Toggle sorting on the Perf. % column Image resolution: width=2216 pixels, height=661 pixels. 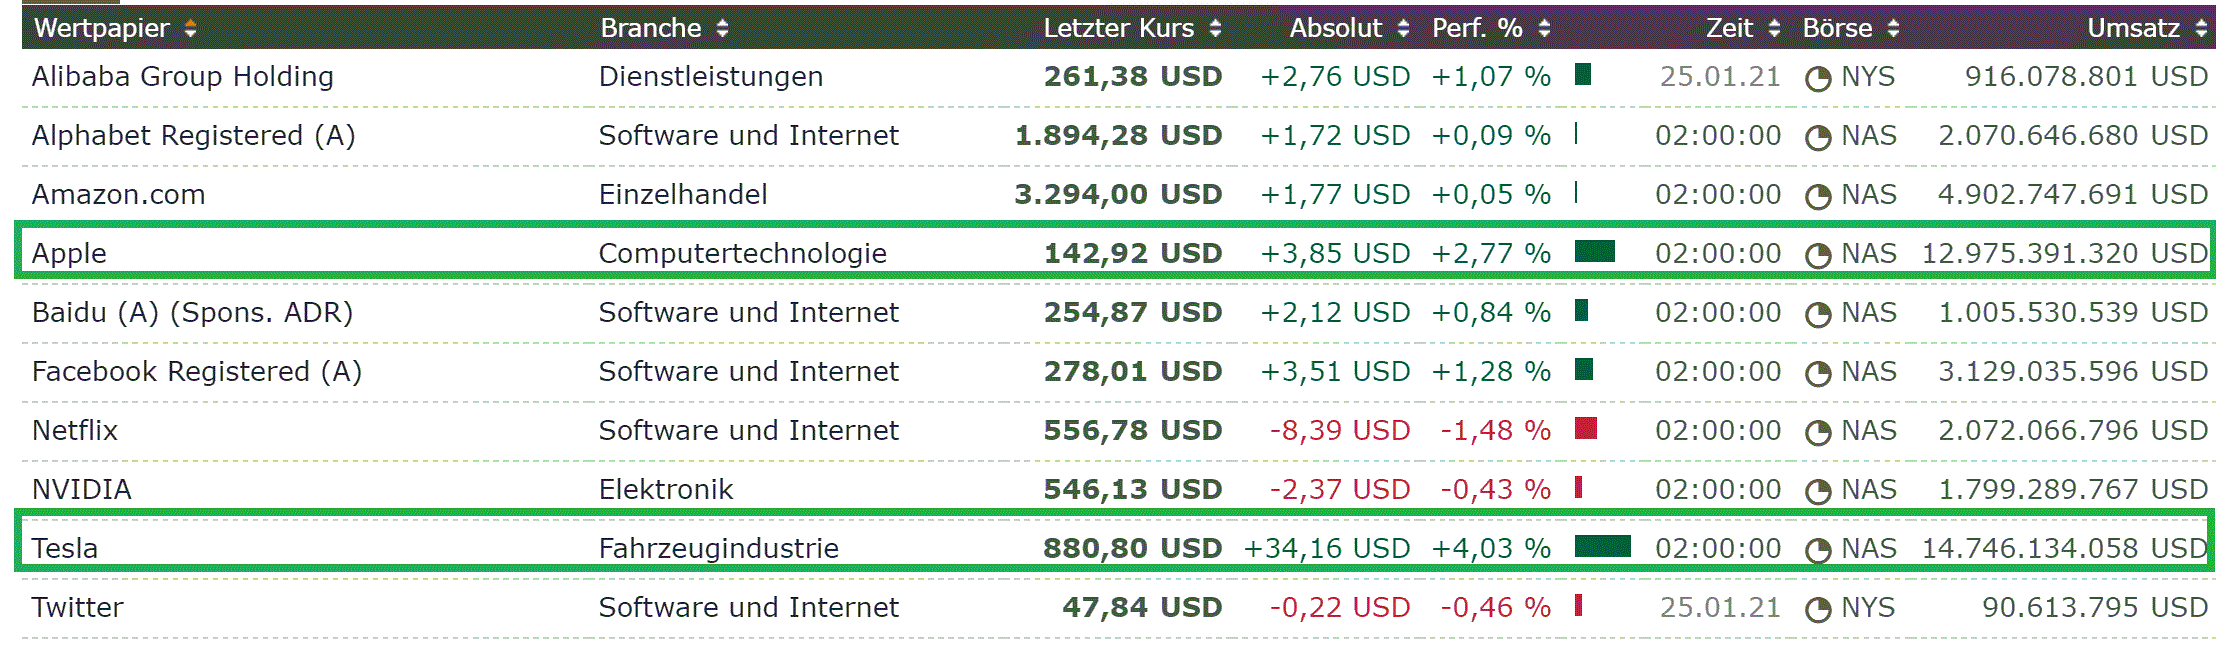tap(1545, 28)
